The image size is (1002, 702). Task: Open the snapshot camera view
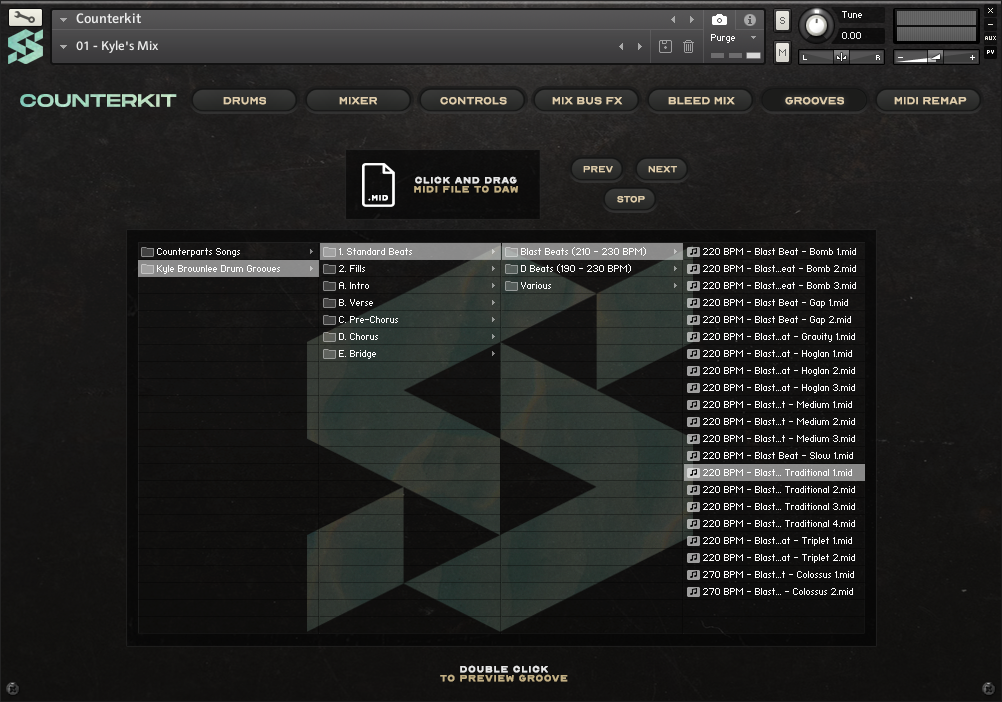tap(720, 17)
